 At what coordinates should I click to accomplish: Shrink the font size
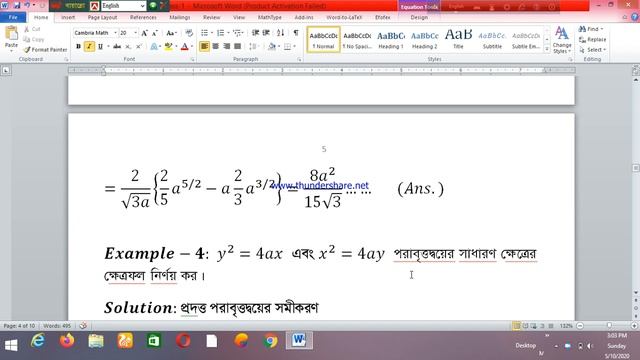tap(155, 33)
